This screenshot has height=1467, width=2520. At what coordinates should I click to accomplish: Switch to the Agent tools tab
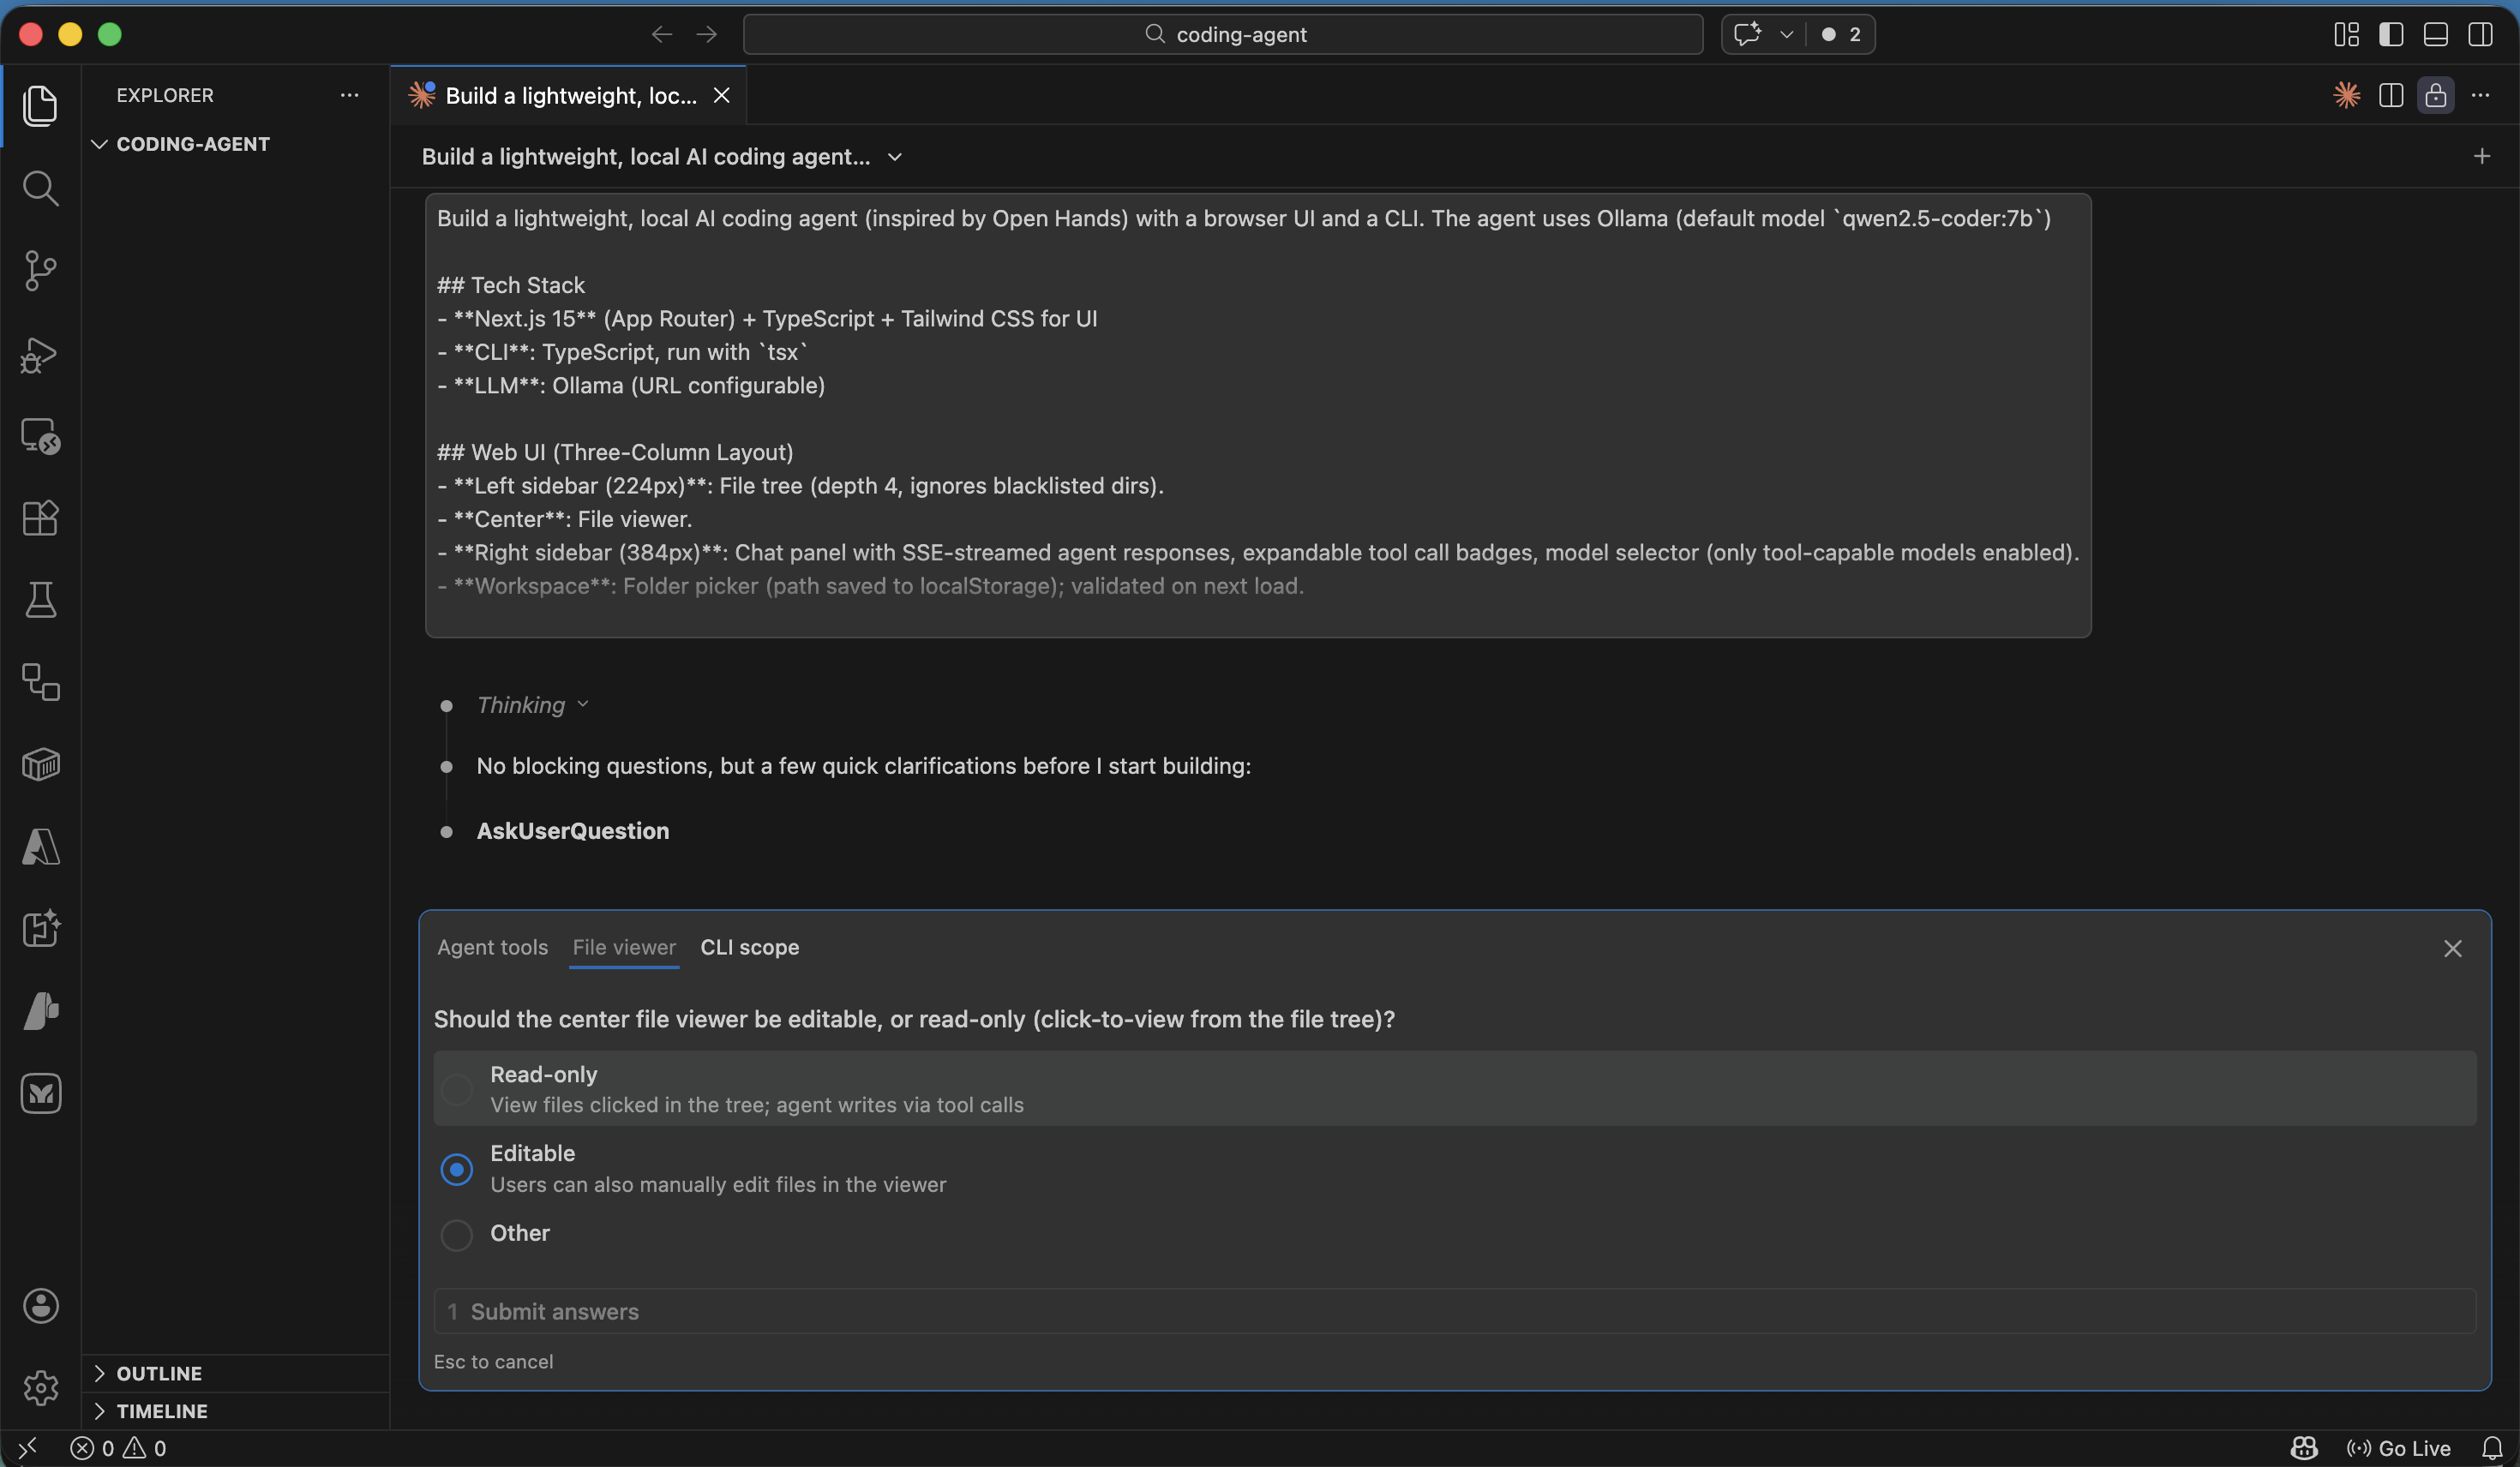491,947
